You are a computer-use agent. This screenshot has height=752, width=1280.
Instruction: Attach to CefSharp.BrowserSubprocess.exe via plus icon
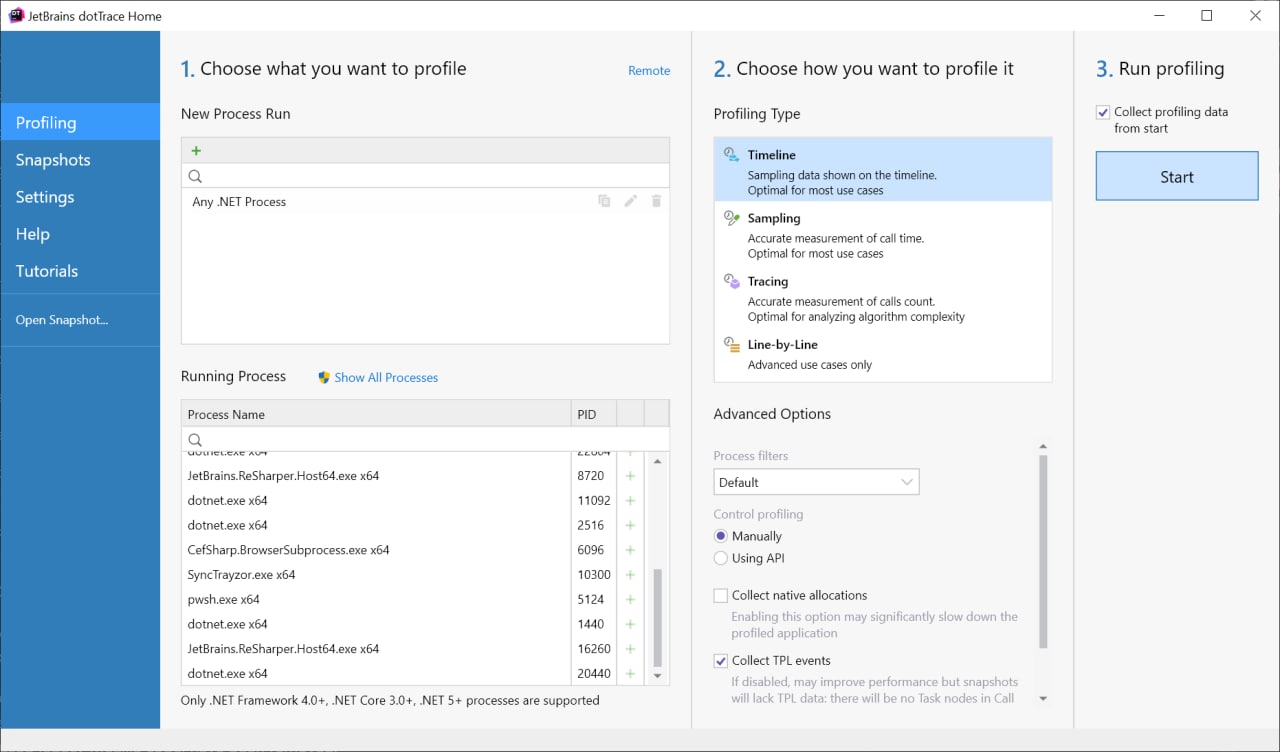(630, 550)
